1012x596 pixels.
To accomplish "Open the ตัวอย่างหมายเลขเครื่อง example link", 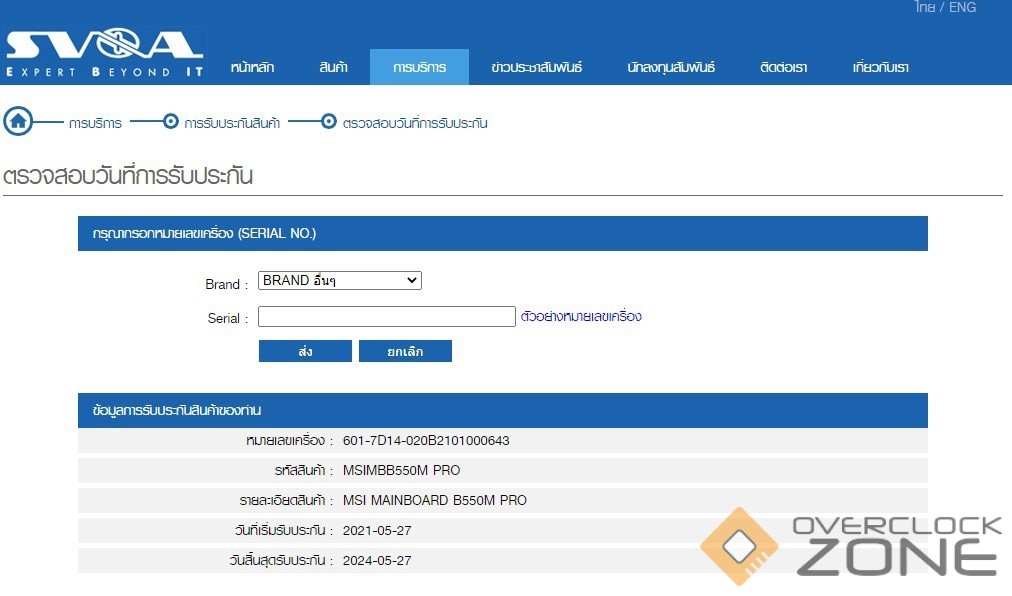I will click(x=581, y=317).
